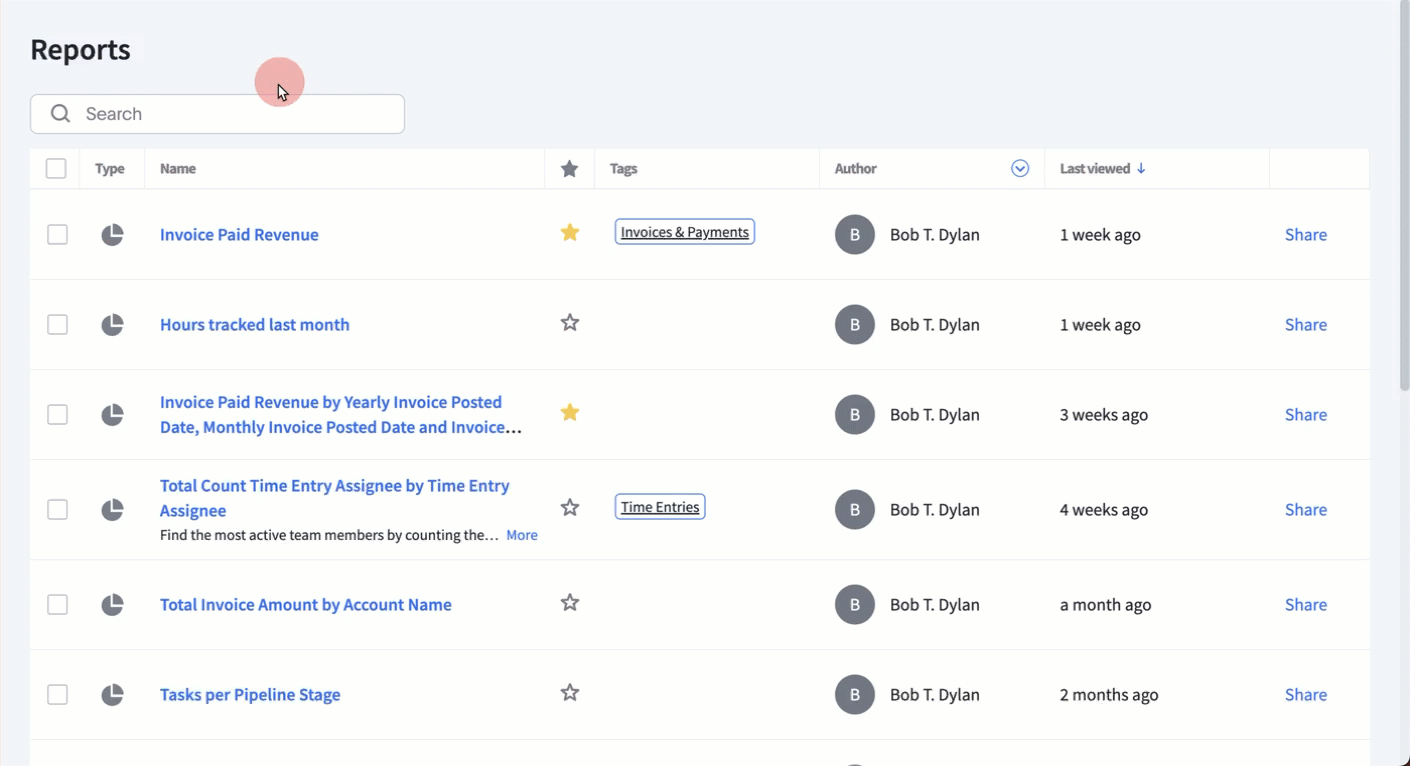The width and height of the screenshot is (1410, 766).
Task: Click the search magnifier icon
Action: [x=61, y=114]
